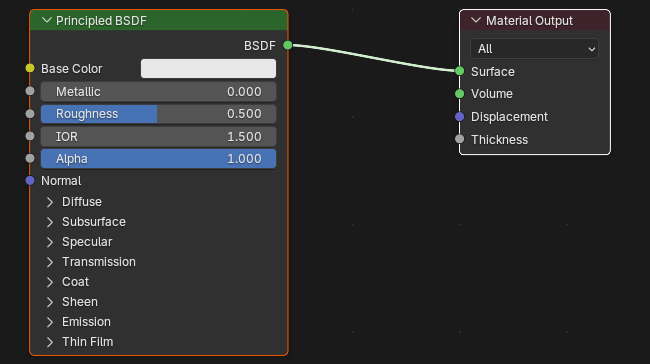Select the Principled BSDF node header
This screenshot has width=650, height=364.
click(159, 20)
